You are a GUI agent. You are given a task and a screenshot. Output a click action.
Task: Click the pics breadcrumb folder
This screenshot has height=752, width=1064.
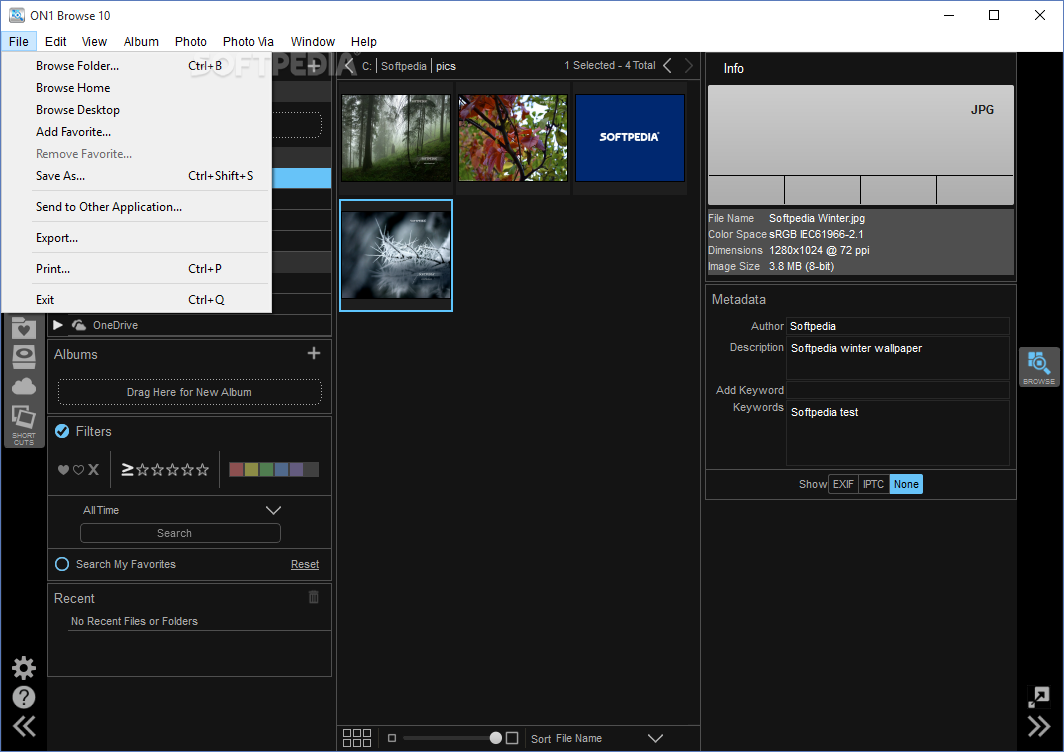click(446, 66)
